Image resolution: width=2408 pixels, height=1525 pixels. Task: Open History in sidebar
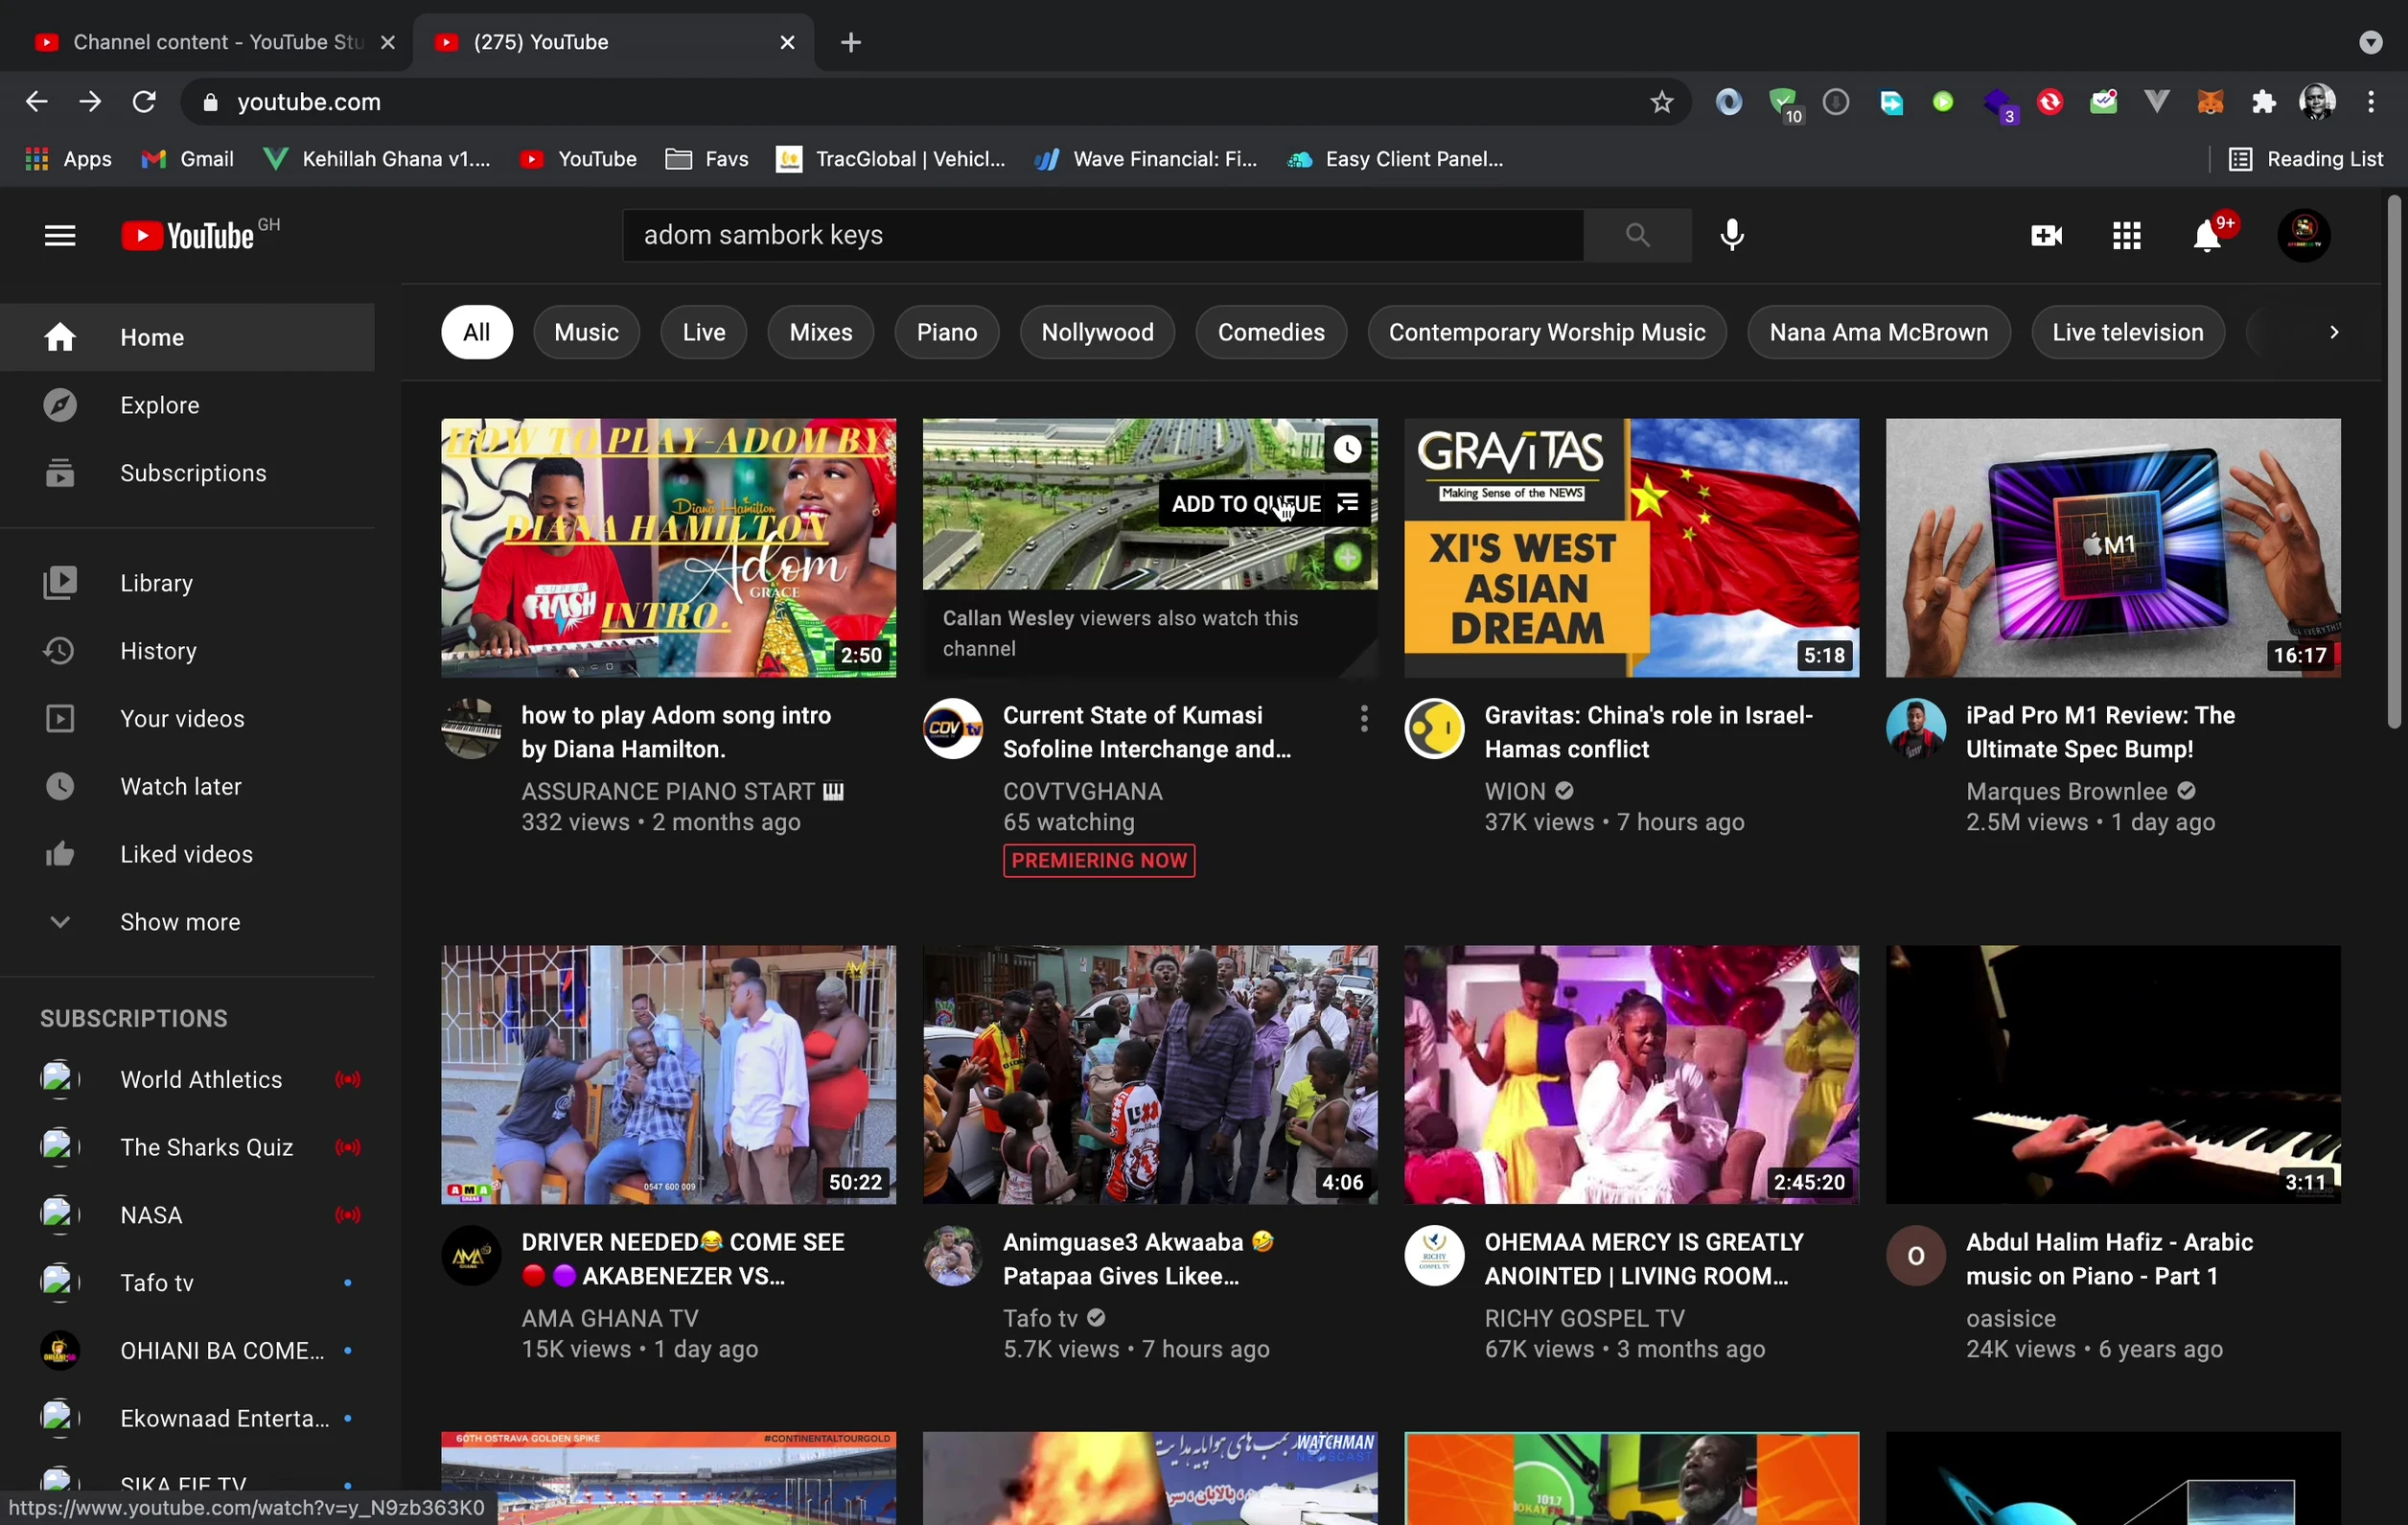187,651
